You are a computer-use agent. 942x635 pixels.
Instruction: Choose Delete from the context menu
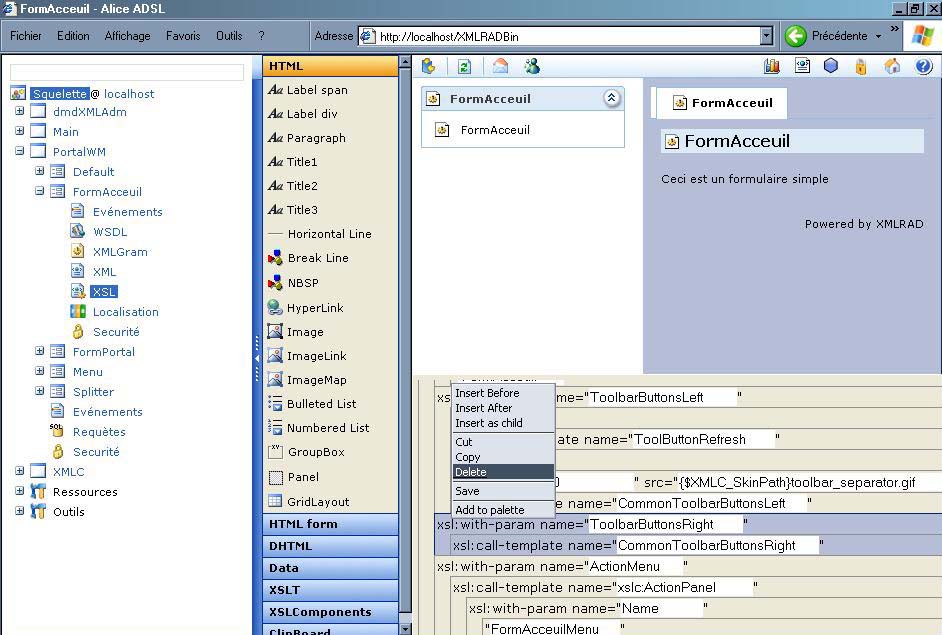click(471, 472)
